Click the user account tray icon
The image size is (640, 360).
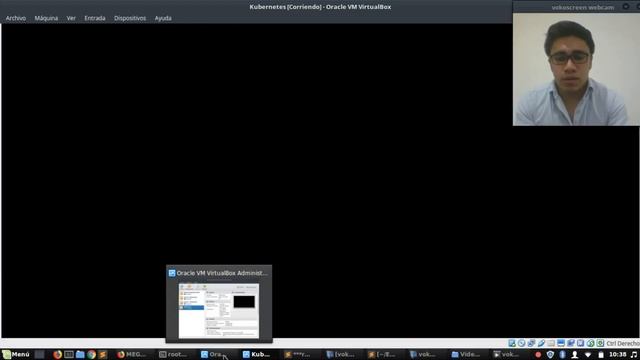coord(575,355)
